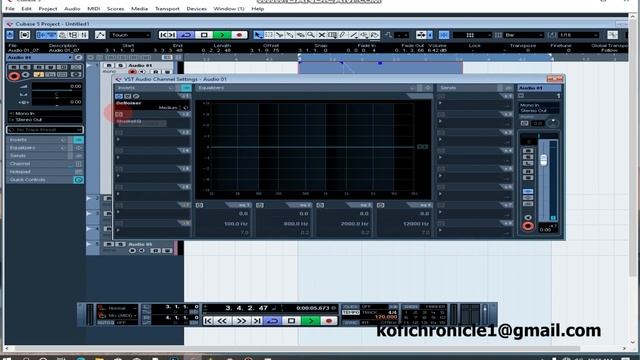Open the Normal record mode dropdown

[118, 308]
